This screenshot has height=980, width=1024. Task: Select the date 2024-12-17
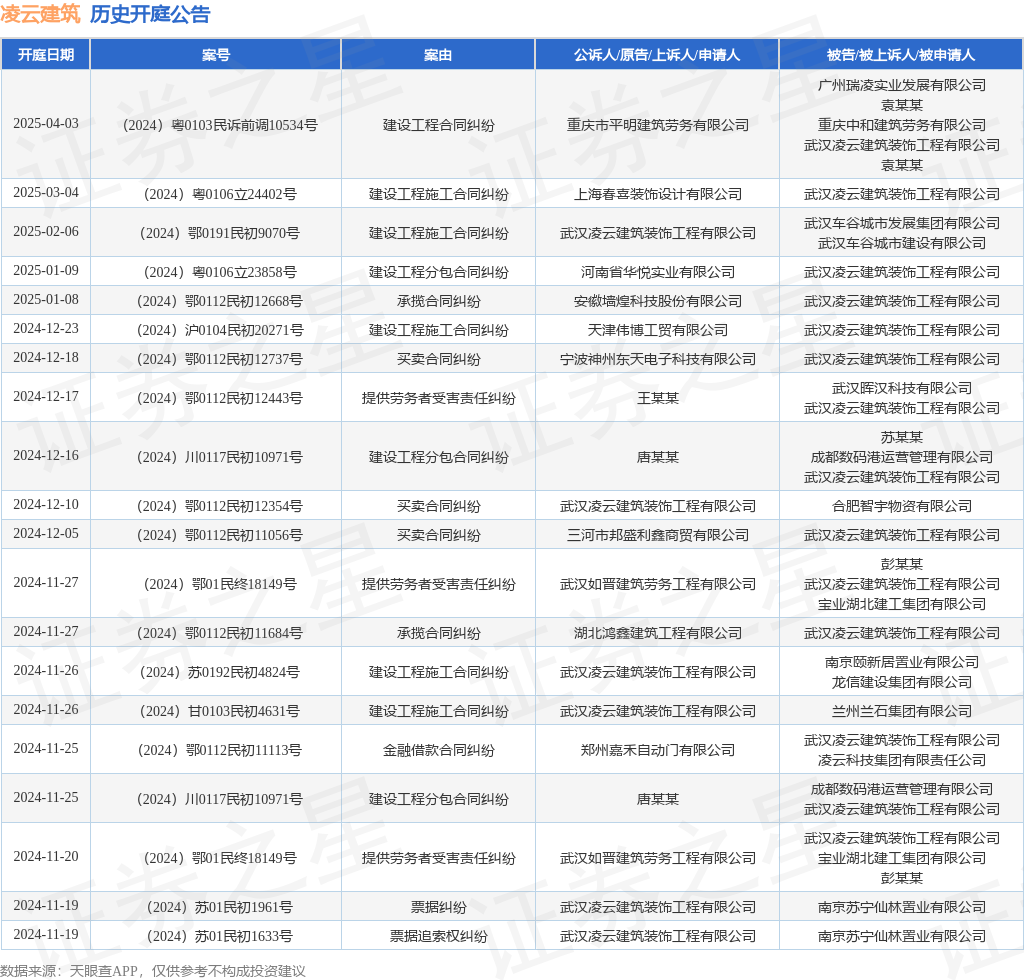46,397
